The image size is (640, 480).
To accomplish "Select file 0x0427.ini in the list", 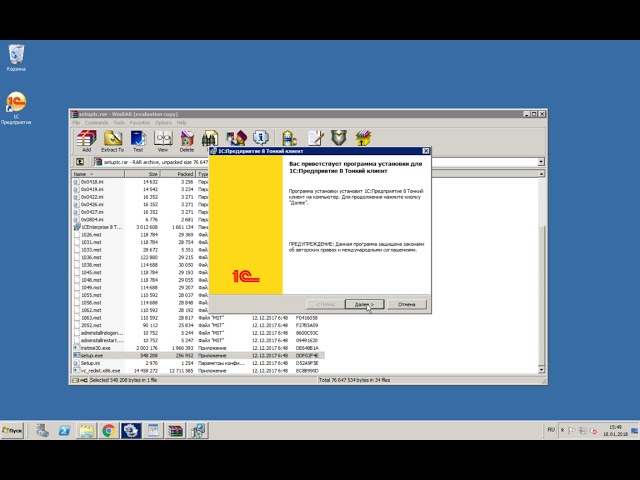I will 92,212.
